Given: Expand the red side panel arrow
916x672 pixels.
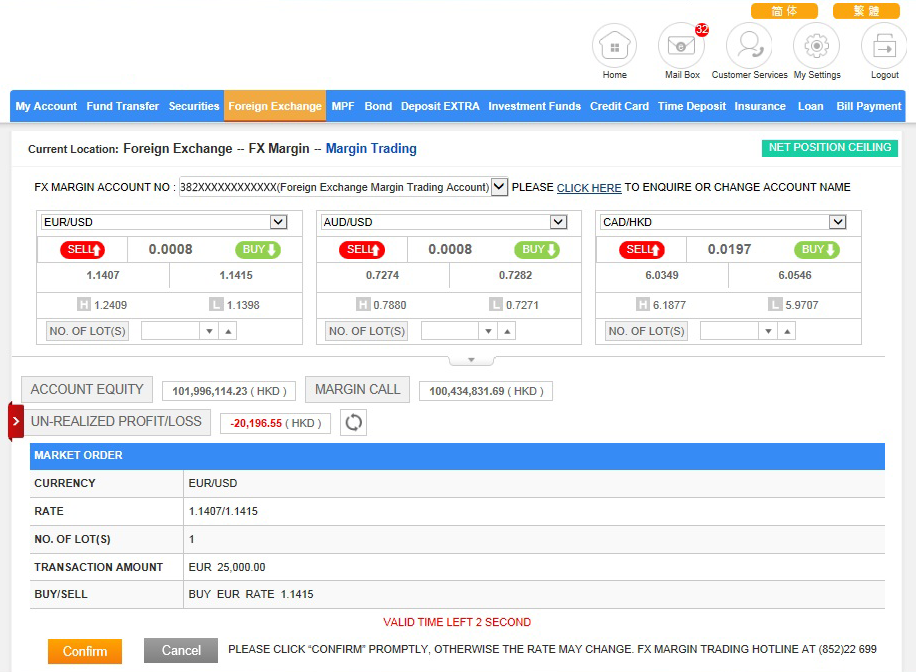Looking at the screenshot, I should pos(15,421).
